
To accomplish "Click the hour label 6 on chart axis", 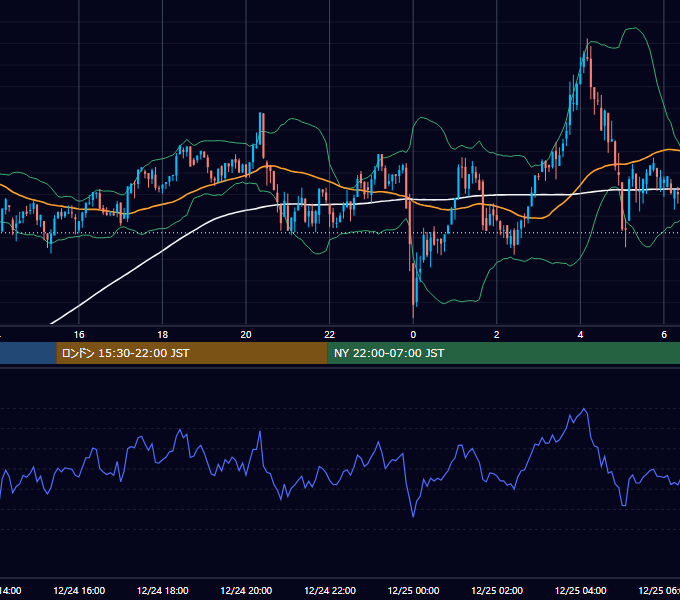I will 664,335.
